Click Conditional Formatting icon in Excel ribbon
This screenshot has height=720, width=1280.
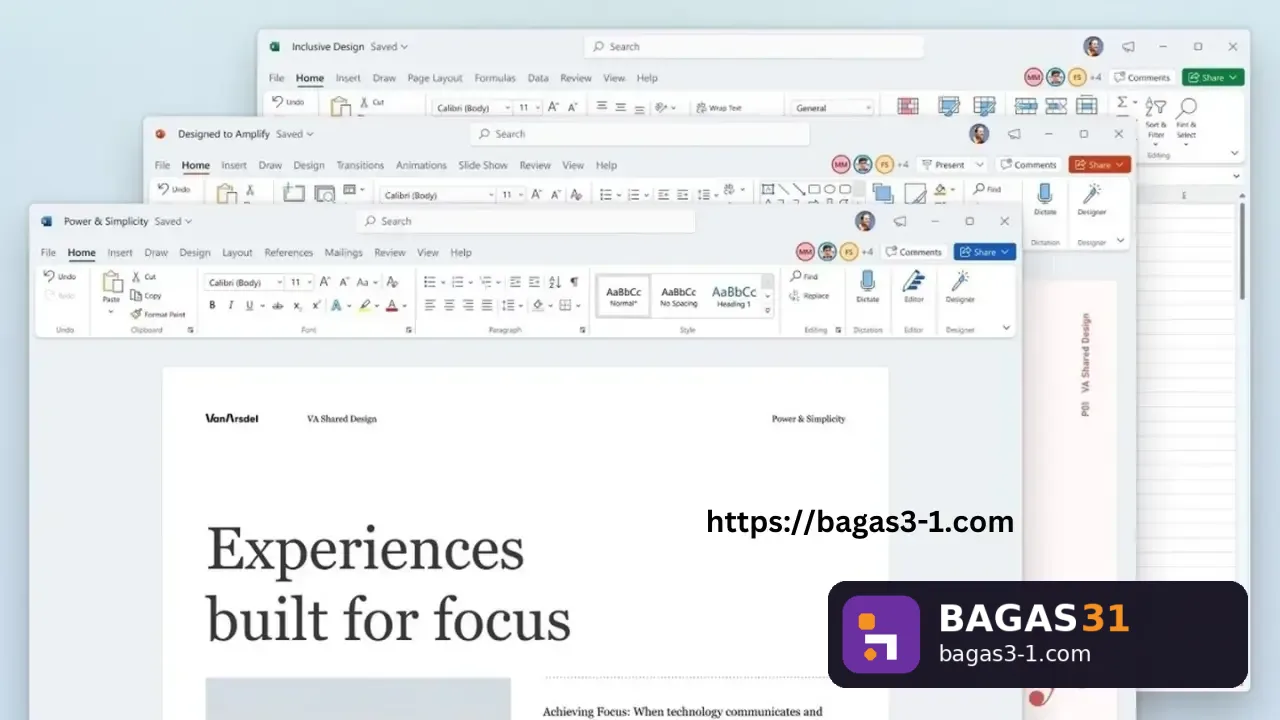click(908, 106)
